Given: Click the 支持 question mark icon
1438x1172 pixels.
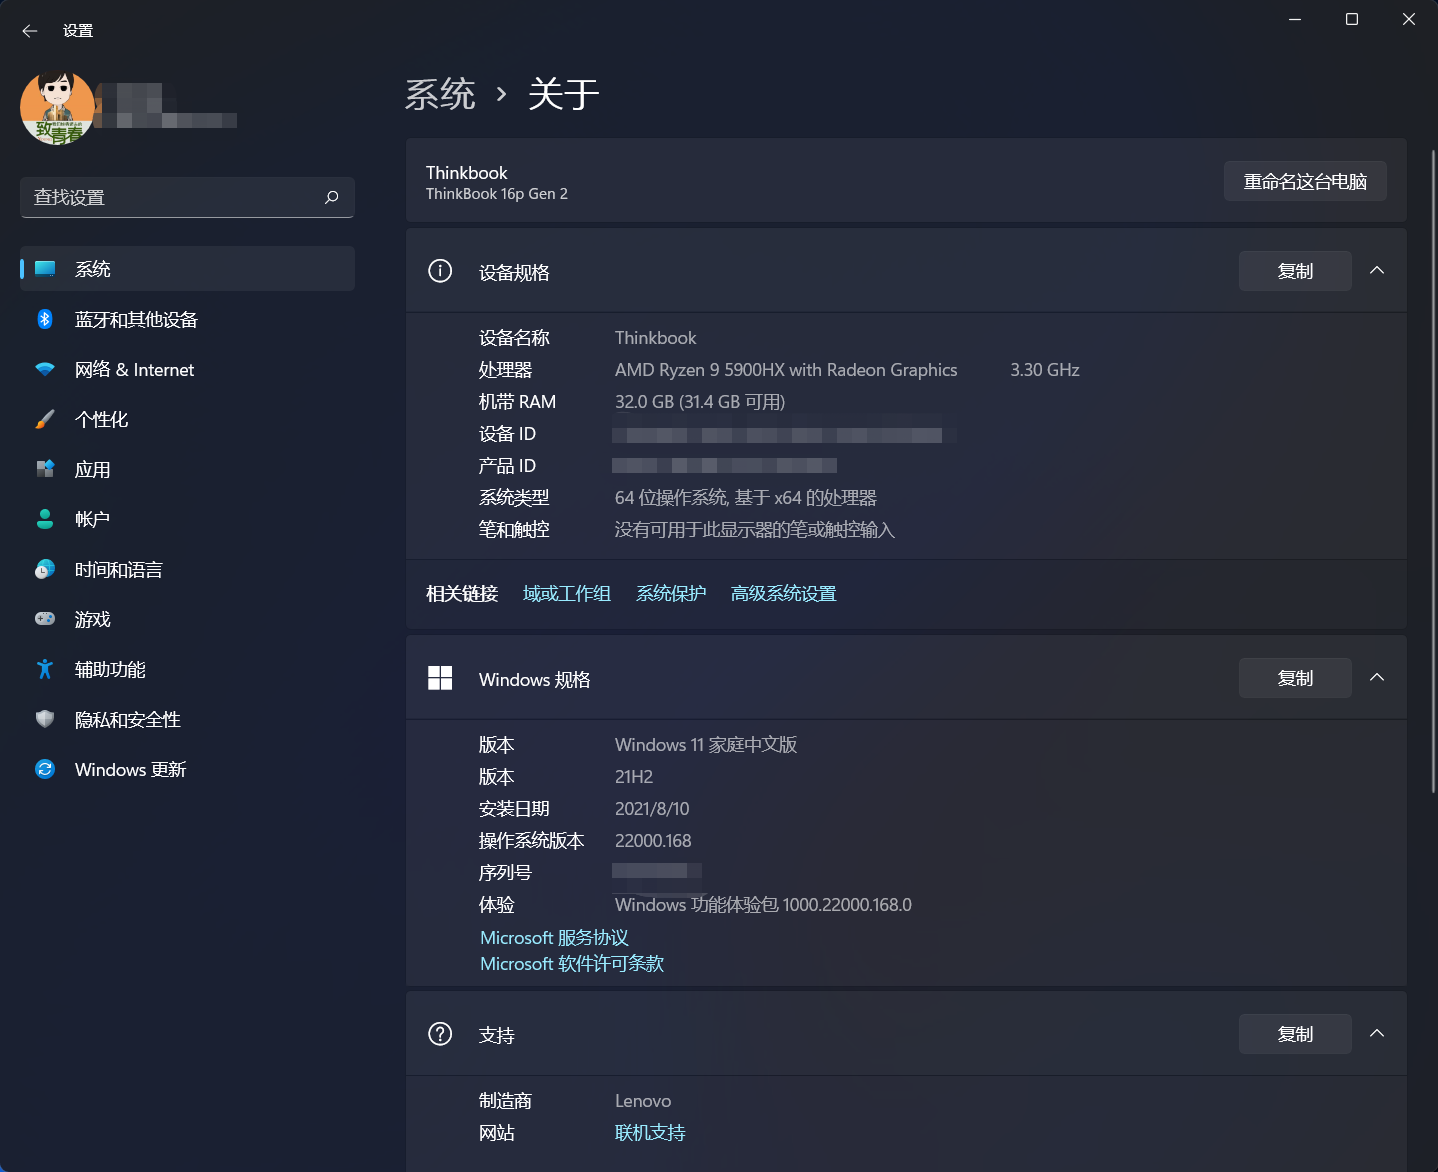Looking at the screenshot, I should click(x=440, y=1034).
